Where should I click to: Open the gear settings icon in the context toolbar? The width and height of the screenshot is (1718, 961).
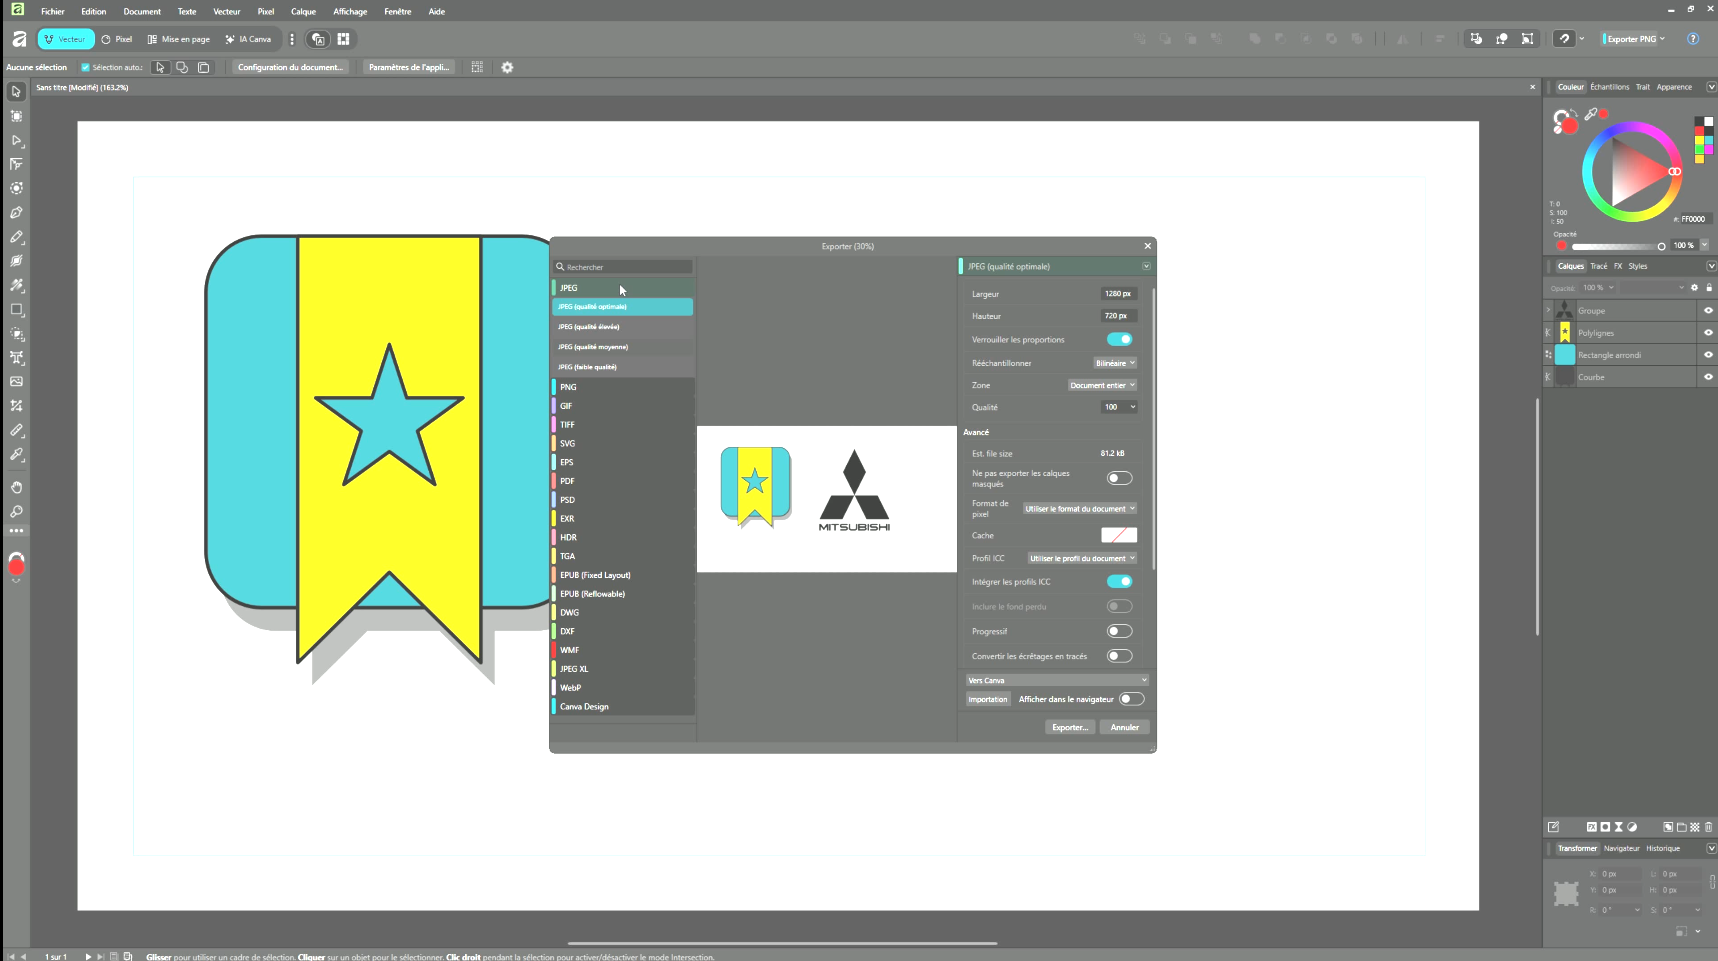(x=507, y=67)
